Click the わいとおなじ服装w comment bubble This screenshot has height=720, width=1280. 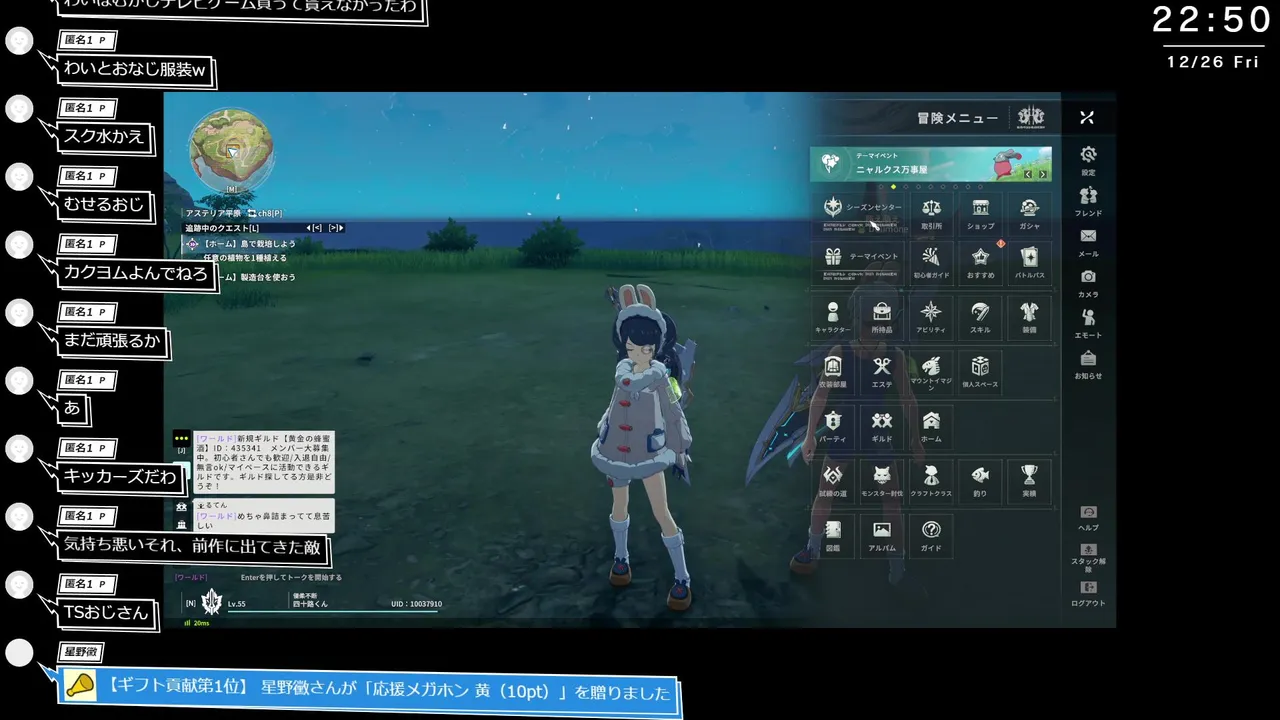click(x=137, y=70)
